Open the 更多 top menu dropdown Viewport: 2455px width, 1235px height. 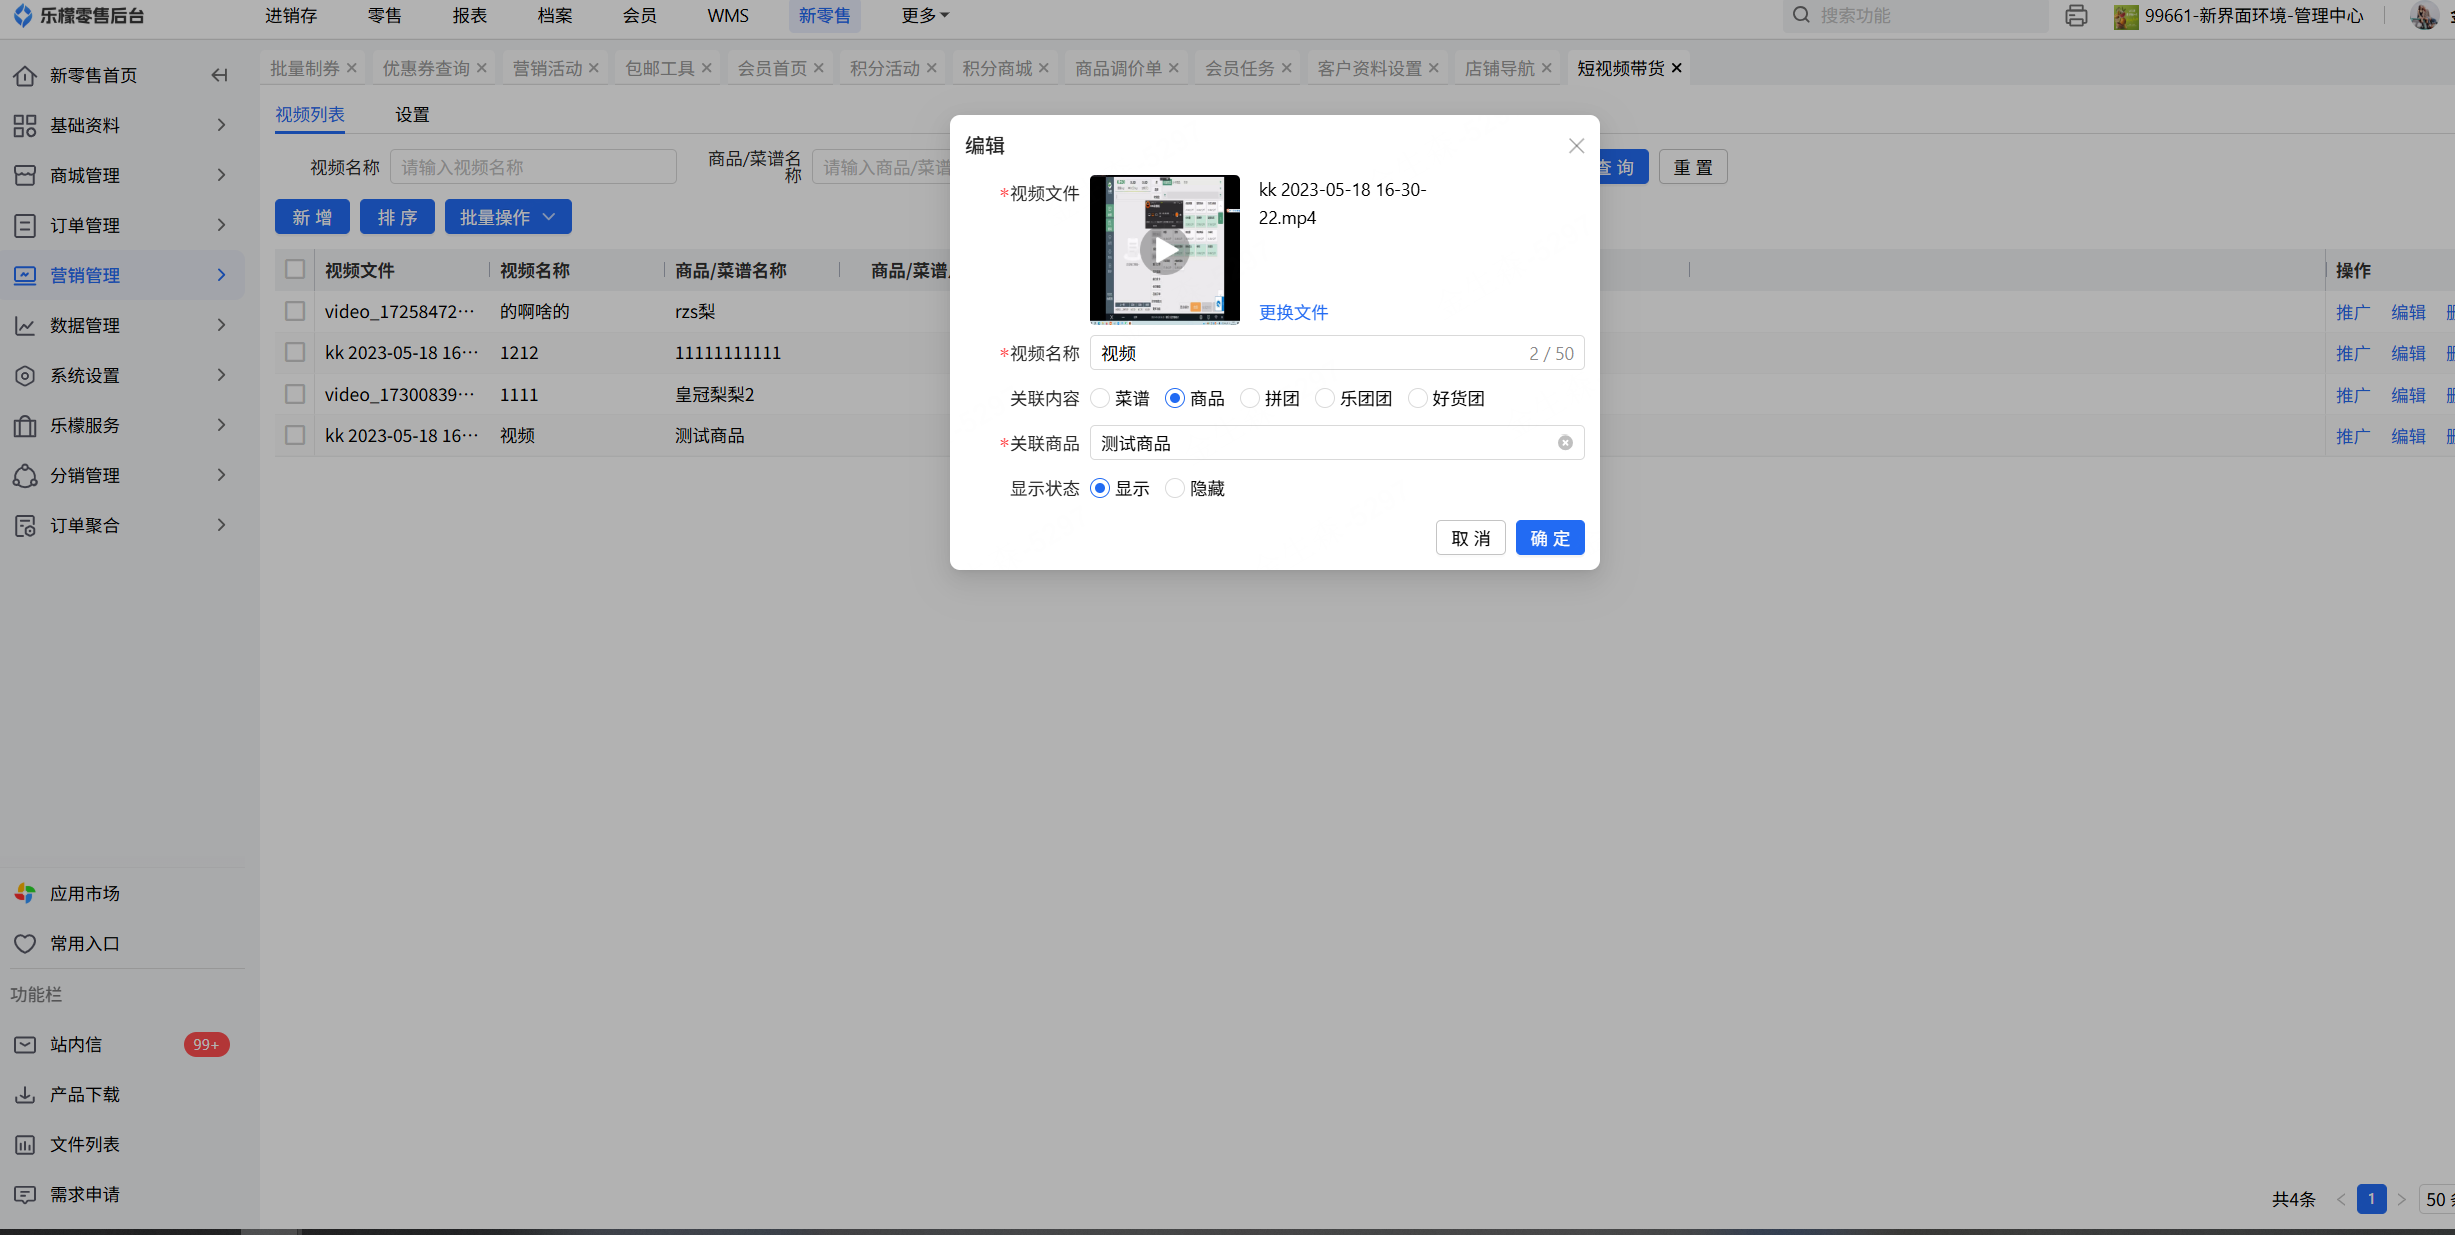[924, 15]
